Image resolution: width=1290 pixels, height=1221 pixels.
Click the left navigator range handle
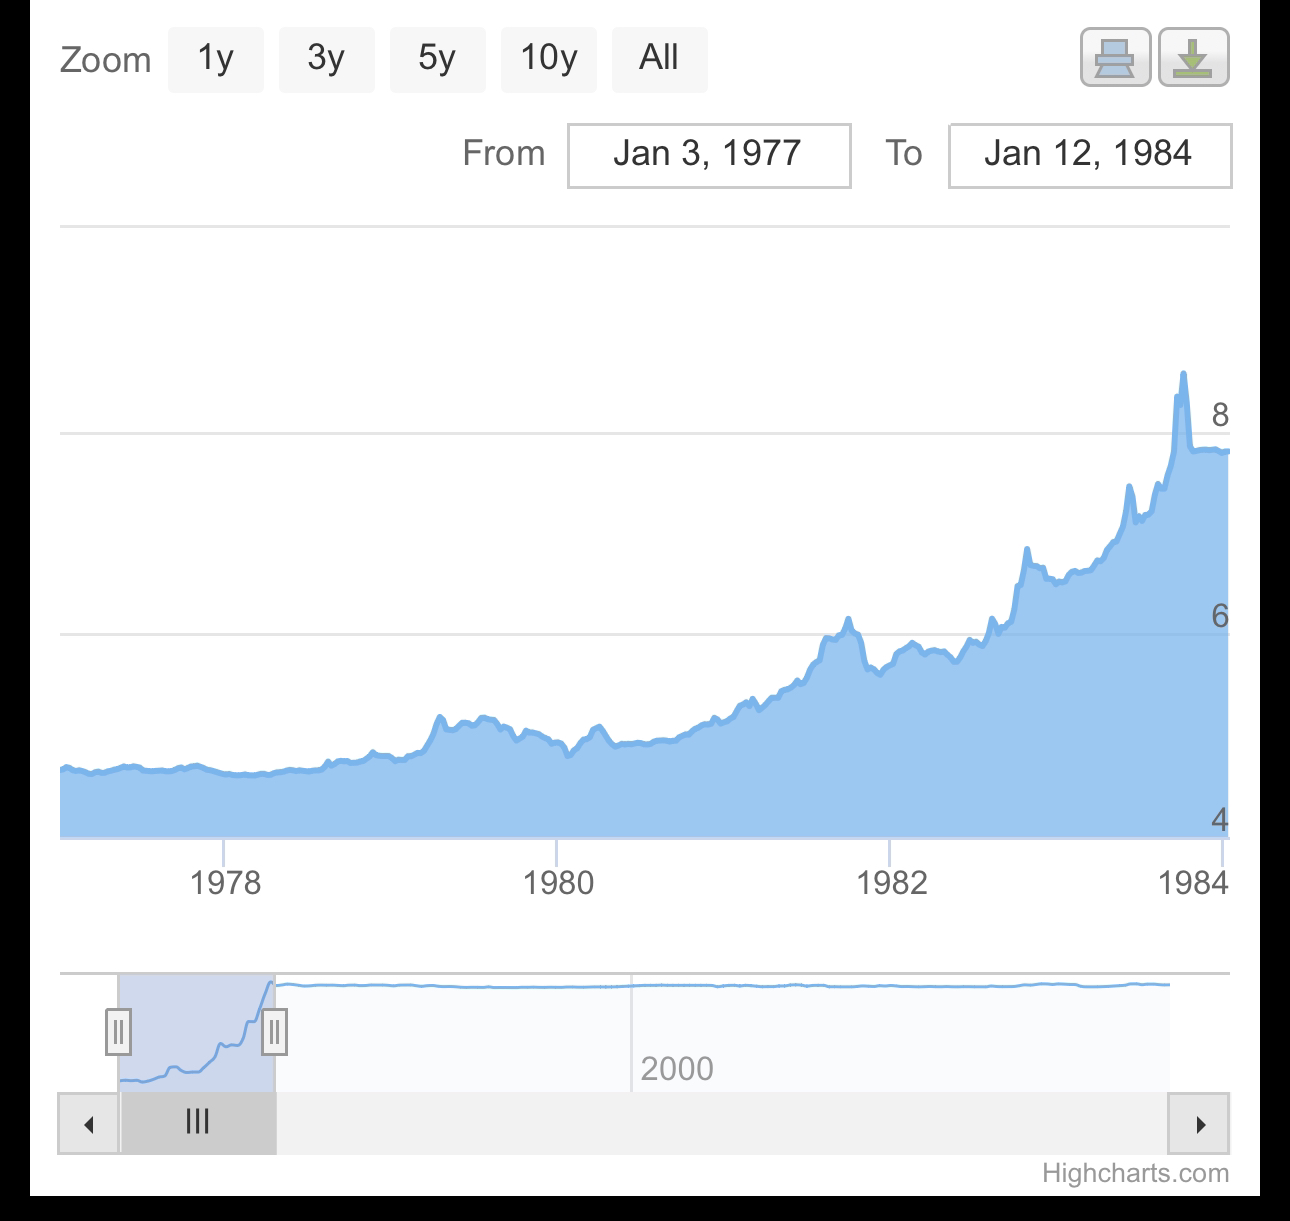coord(118,1032)
